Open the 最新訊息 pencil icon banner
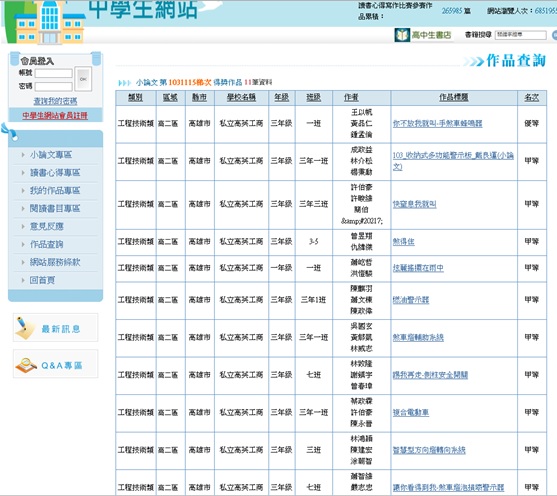557x496 pixels. pos(56,328)
